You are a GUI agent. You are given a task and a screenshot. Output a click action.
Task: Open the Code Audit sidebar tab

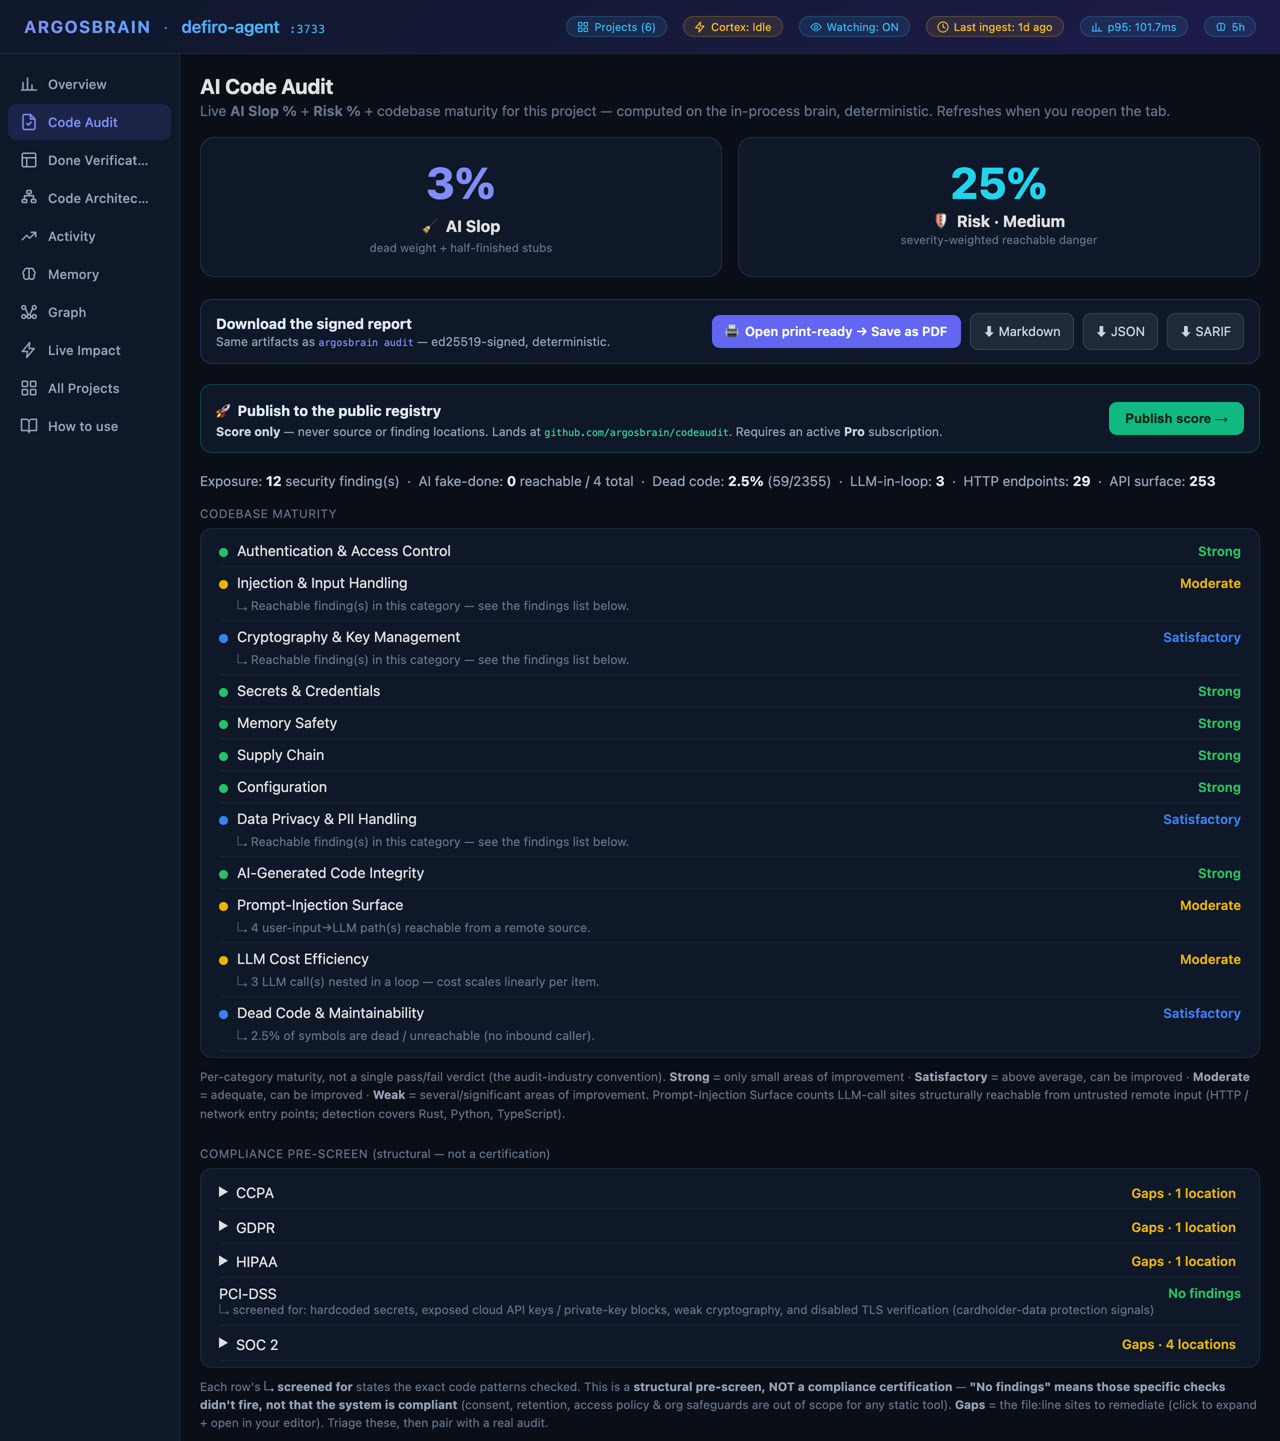89,122
